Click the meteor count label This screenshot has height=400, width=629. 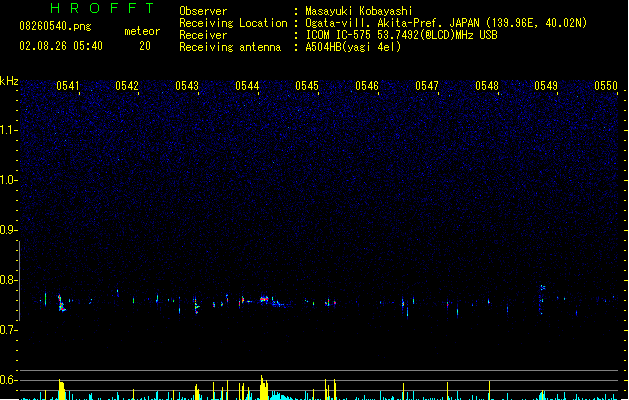pyautogui.click(x=142, y=31)
